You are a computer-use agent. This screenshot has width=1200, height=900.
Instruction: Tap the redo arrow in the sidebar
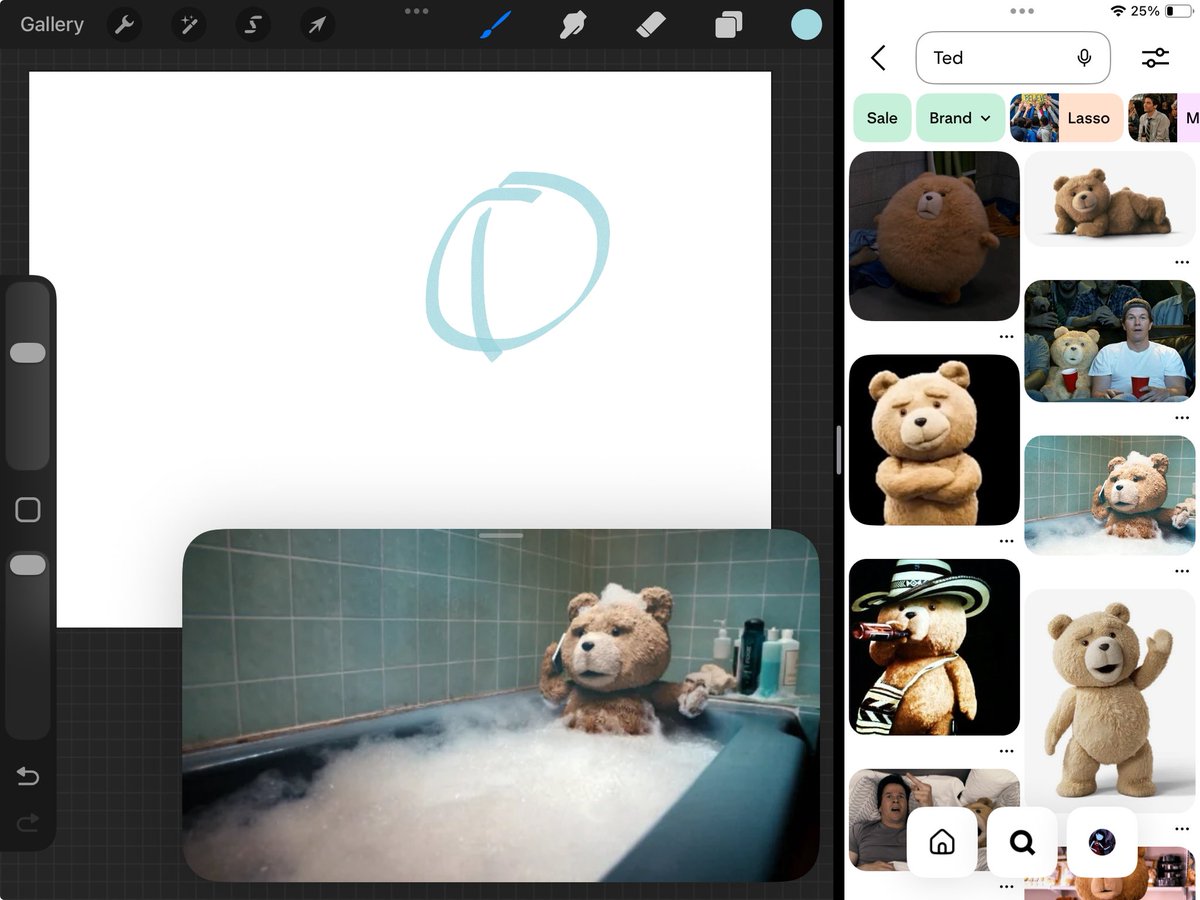pos(28,823)
